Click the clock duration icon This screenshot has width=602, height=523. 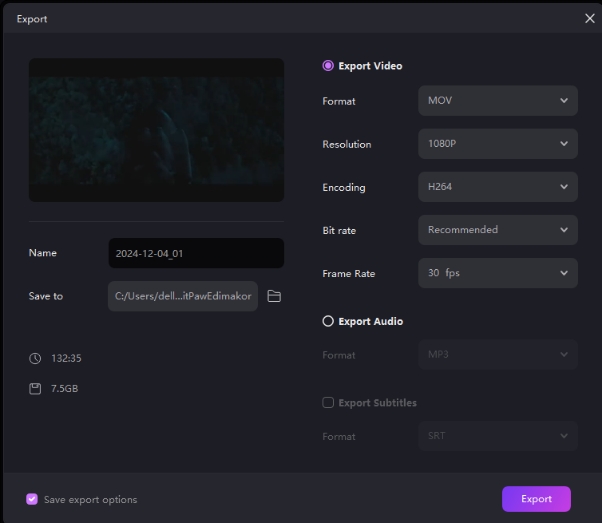(x=35, y=358)
